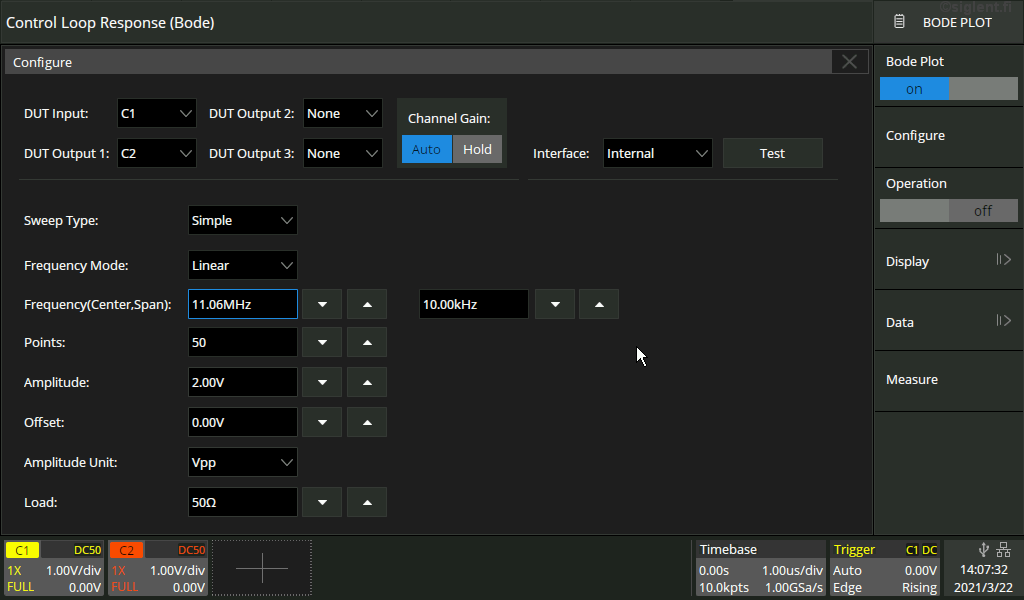Viewport: 1024px width, 600px height.
Task: Toggle the Bode Plot on switch
Action: pos(948,89)
